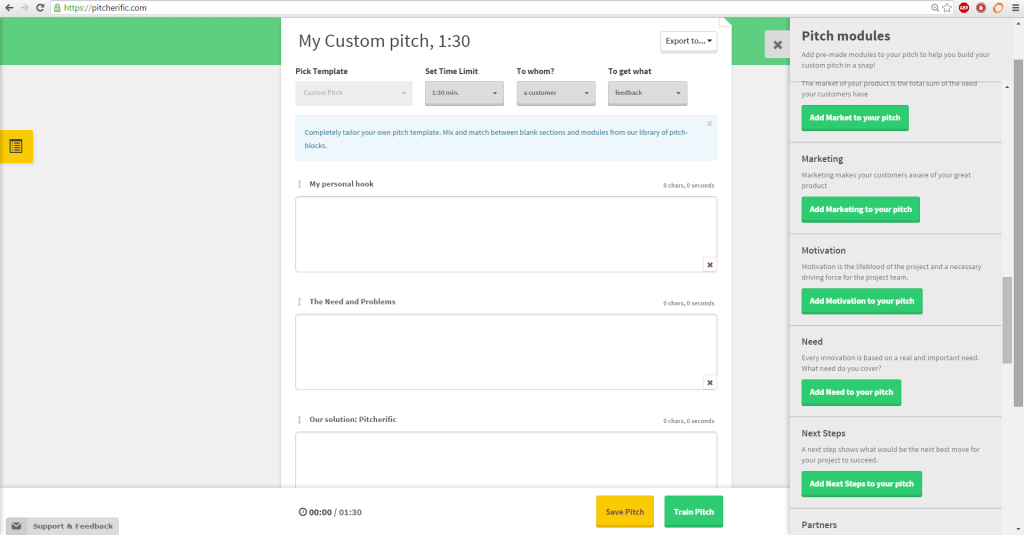
Task: Click the timer clock icon
Action: 302,512
